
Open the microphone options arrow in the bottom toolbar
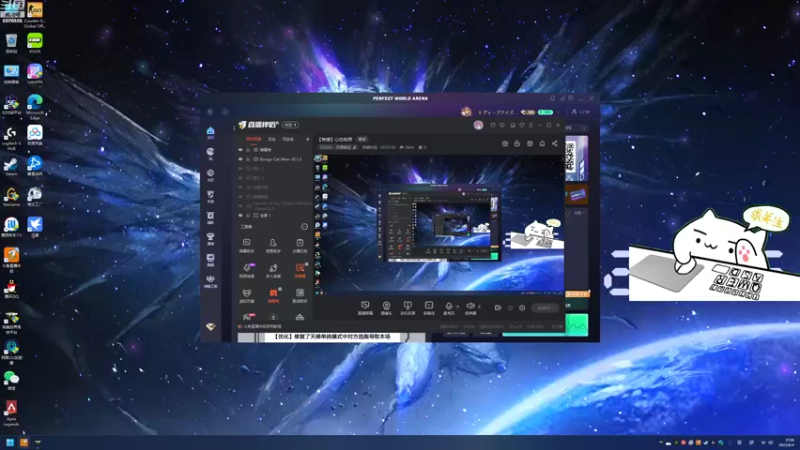point(457,307)
